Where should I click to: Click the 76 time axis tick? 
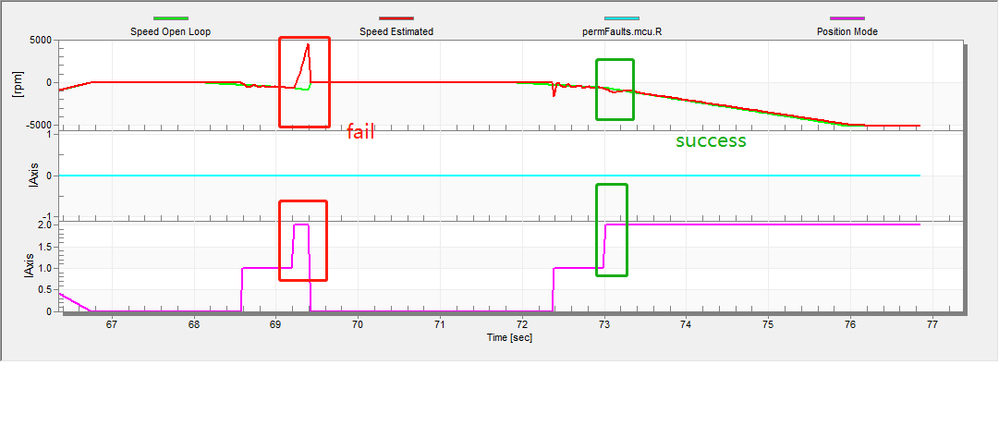click(x=850, y=325)
